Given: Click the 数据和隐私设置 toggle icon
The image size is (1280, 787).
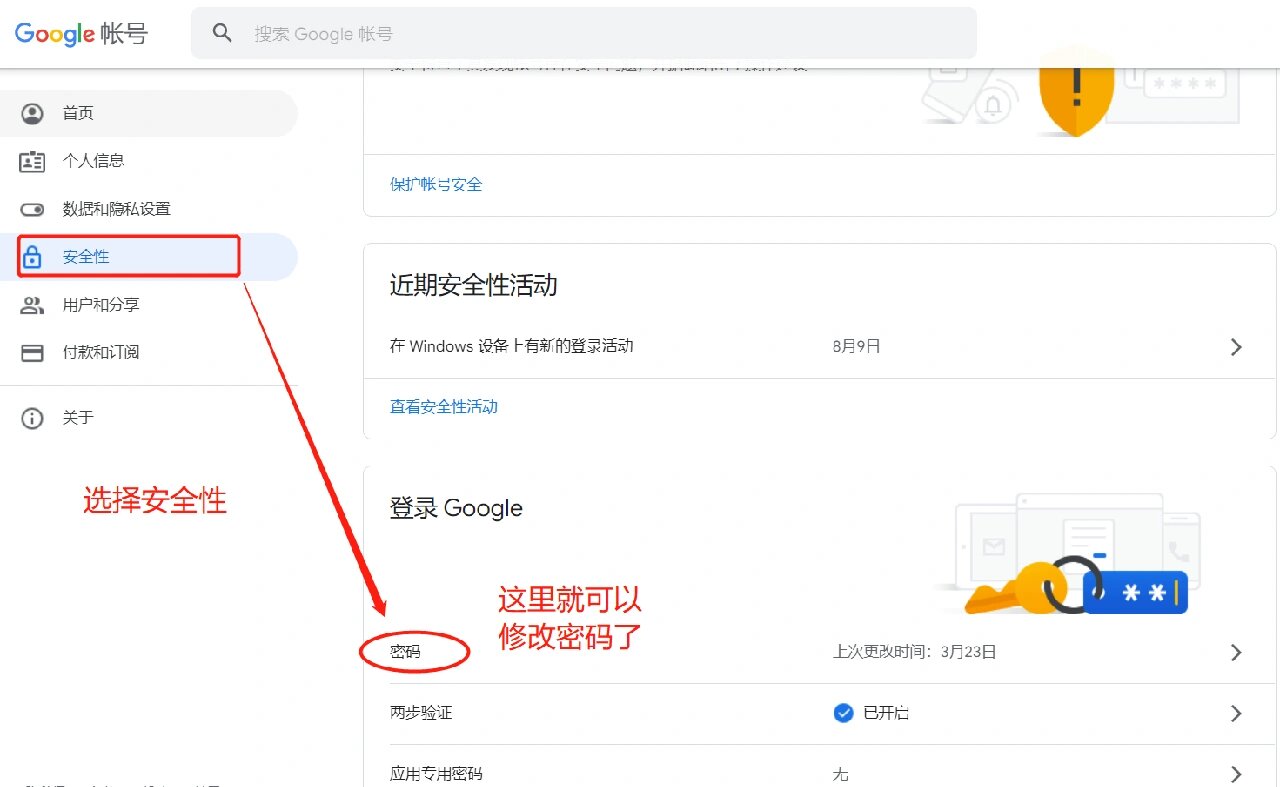Looking at the screenshot, I should 33,209.
